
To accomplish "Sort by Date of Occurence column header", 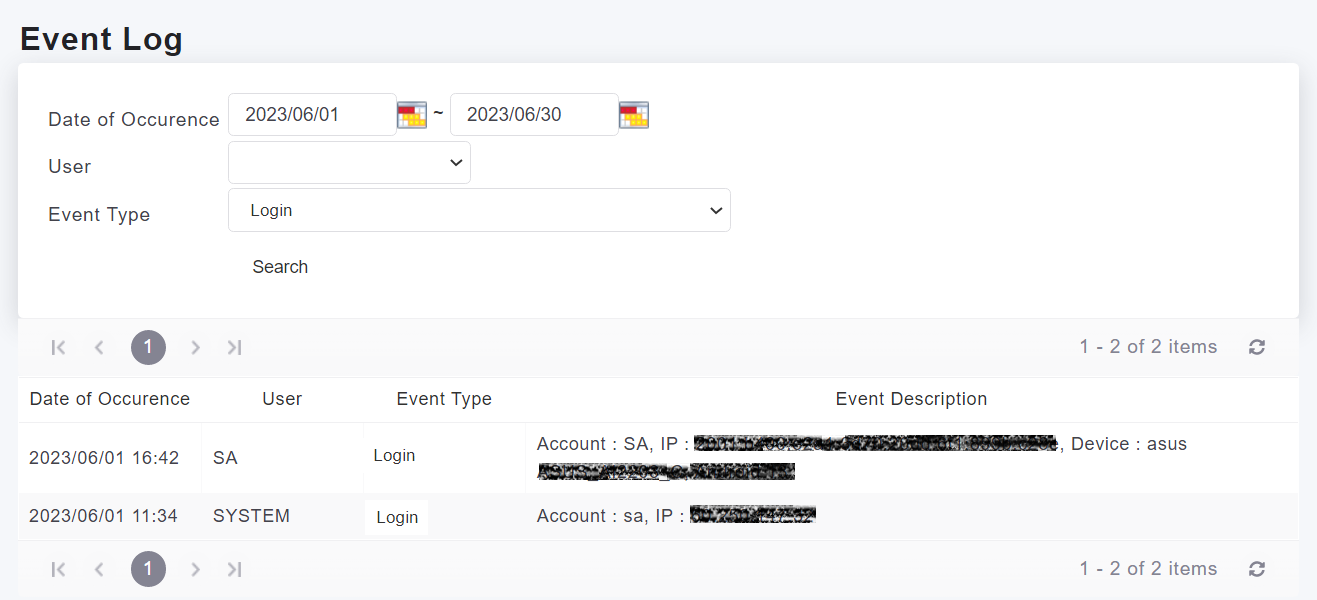I will [x=110, y=399].
